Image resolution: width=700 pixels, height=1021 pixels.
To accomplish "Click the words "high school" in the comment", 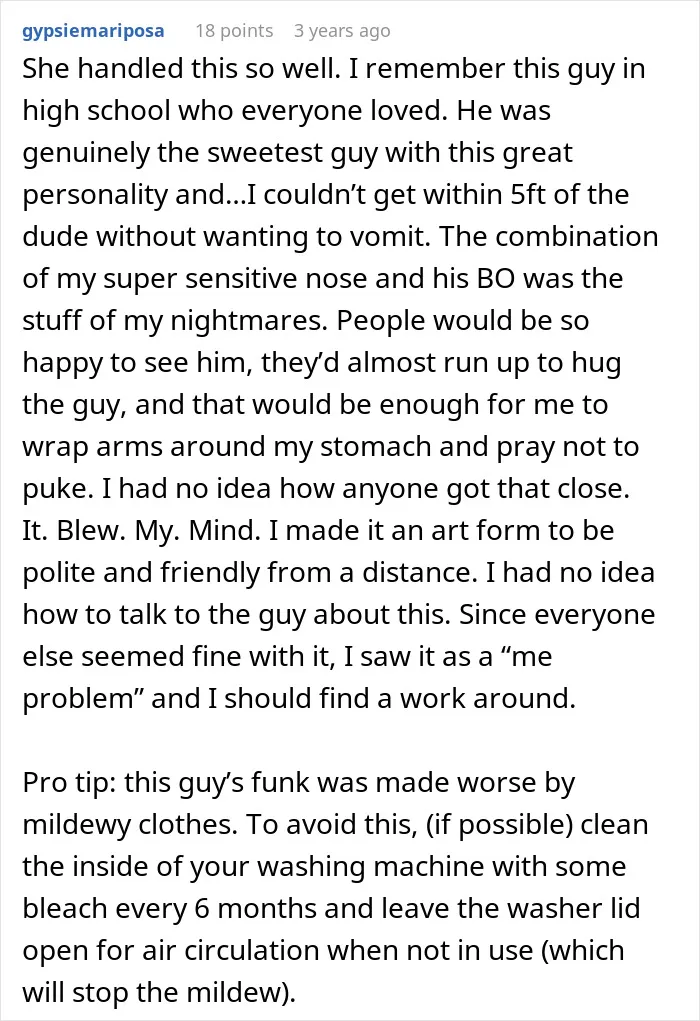I will [96, 111].
